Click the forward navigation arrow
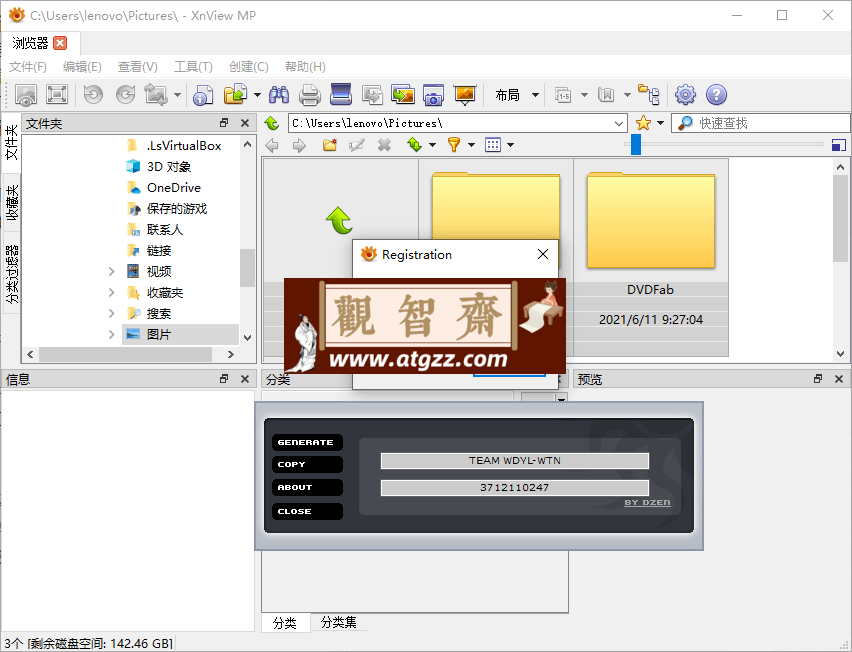852x652 pixels. click(299, 145)
